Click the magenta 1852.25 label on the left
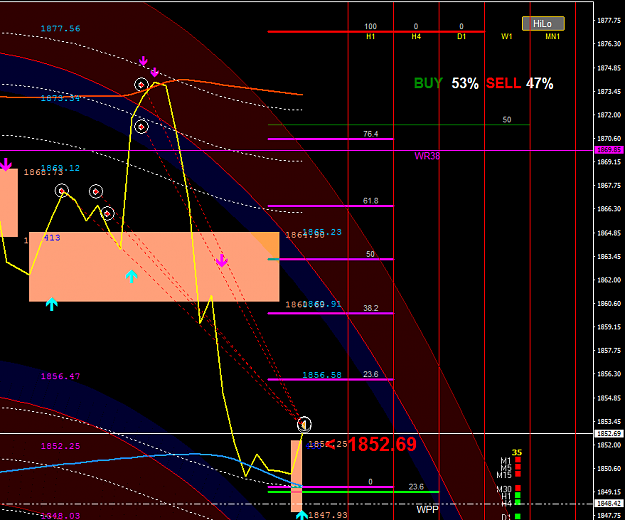Viewport: 625px width, 520px height. (60, 446)
